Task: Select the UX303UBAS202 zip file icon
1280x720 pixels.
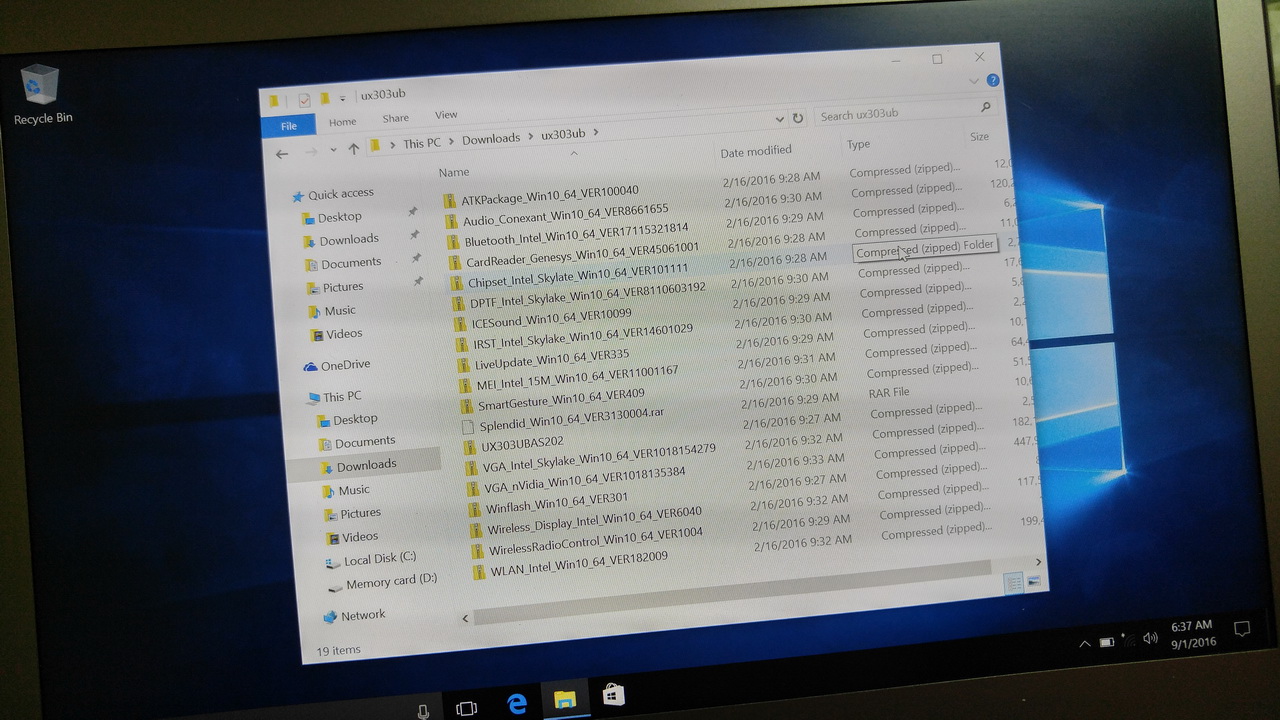Action: (469, 447)
